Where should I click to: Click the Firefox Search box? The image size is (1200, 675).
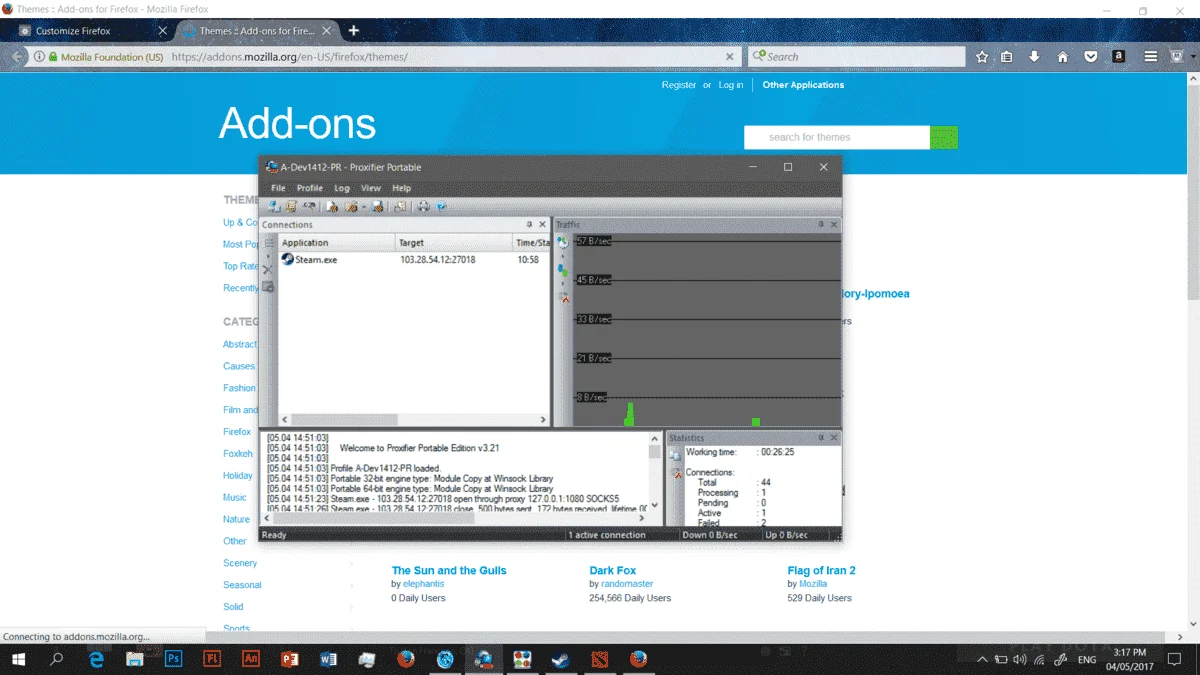coord(857,57)
